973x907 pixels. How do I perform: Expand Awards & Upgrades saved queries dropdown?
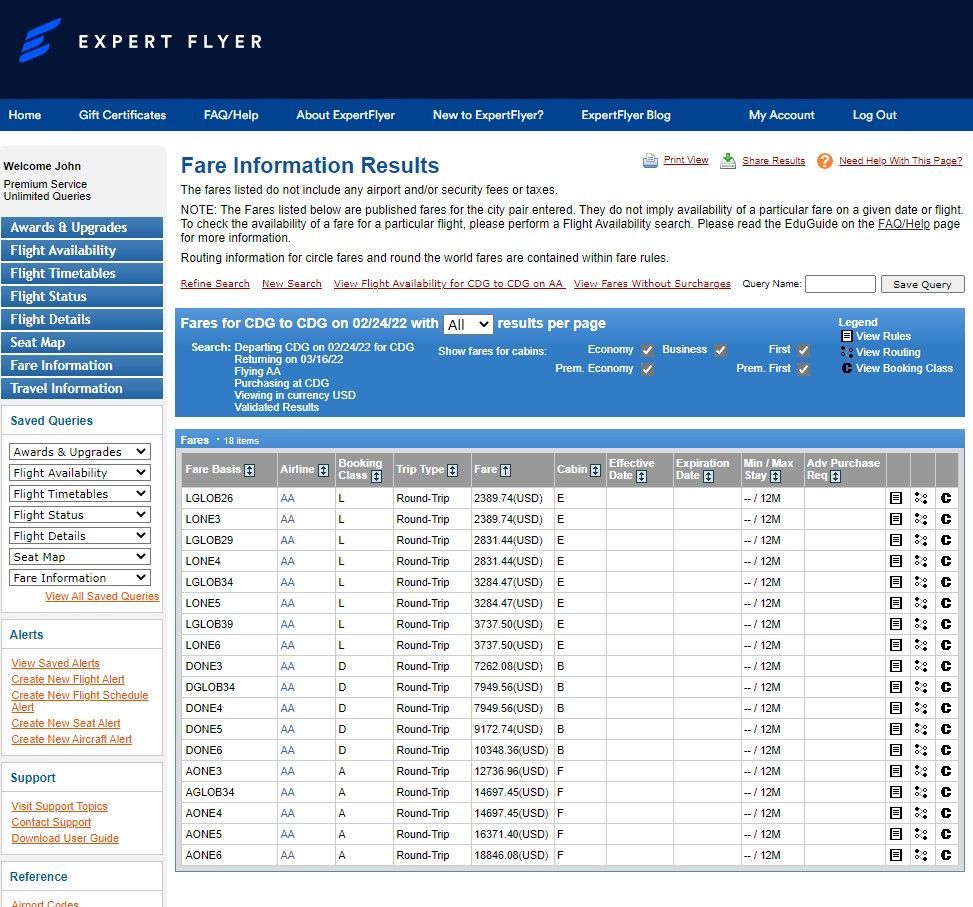point(79,452)
